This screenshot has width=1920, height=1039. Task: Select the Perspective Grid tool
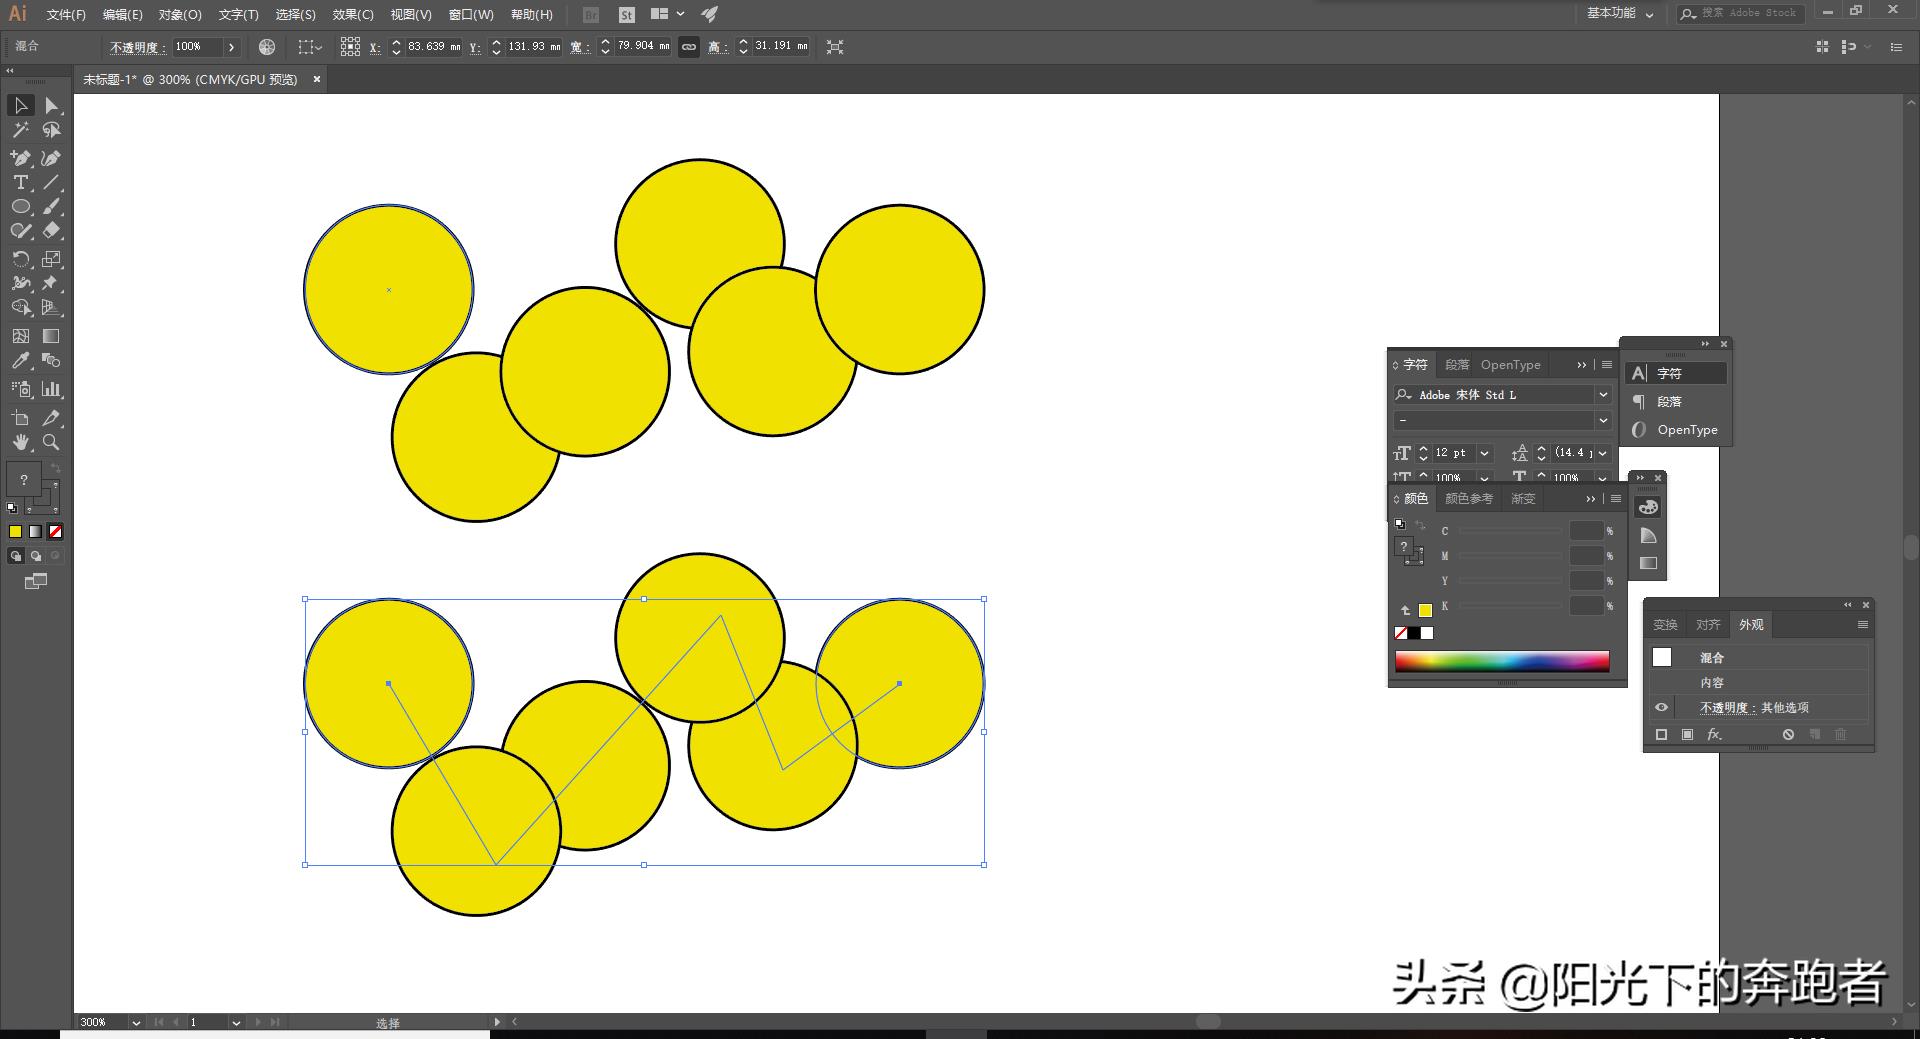coord(51,307)
